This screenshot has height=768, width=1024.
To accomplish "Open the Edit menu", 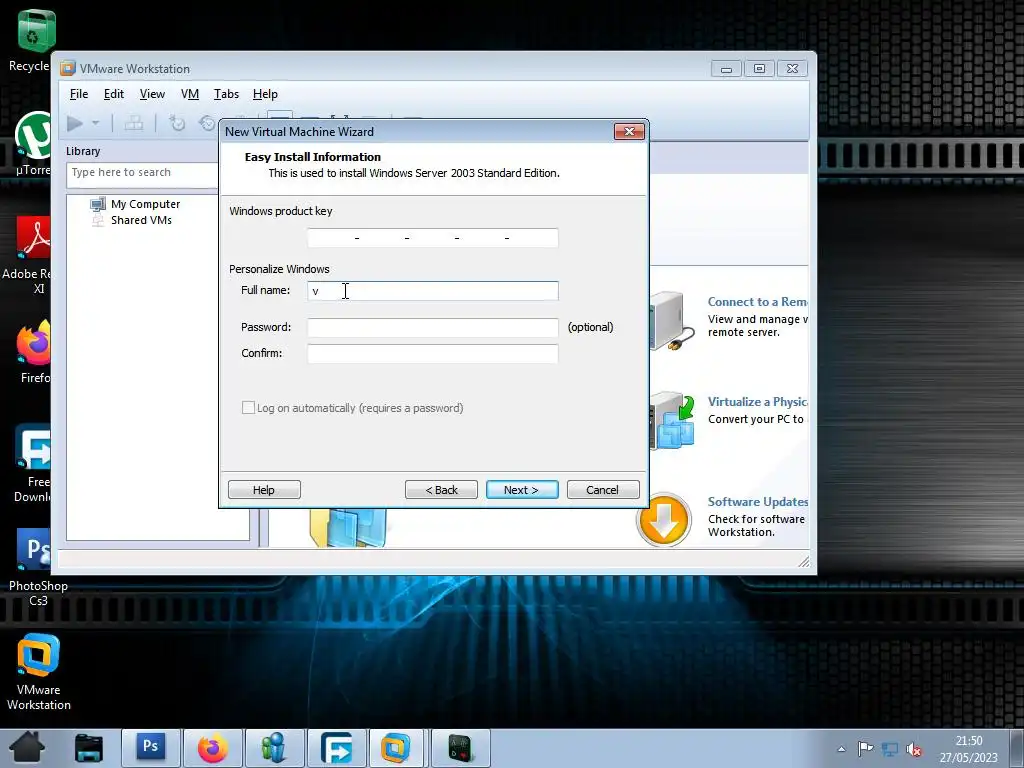I will click(114, 94).
